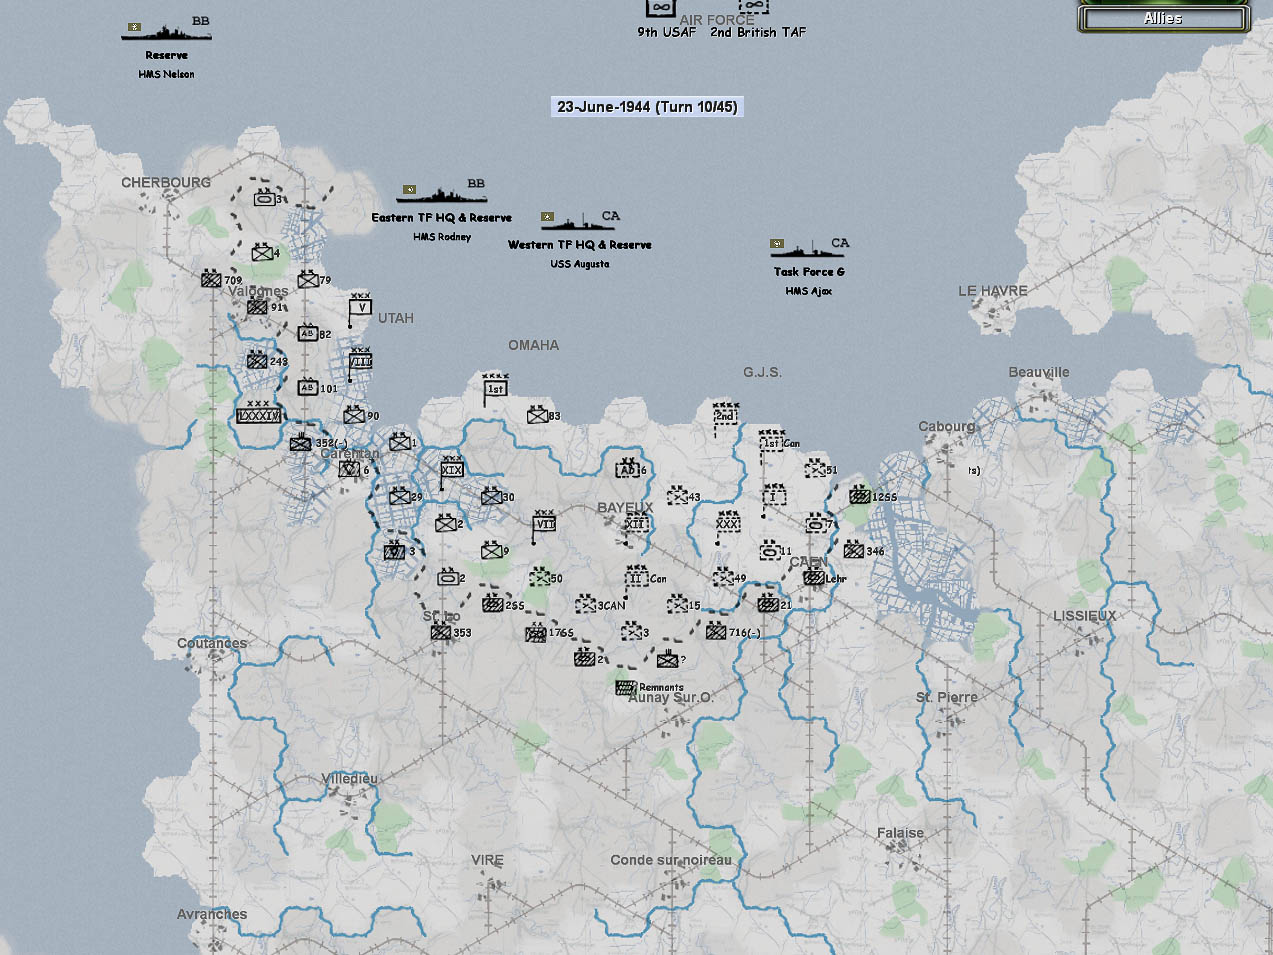The image size is (1273, 955).
Task: Click the CHERBOURG city label
Action: [x=166, y=182]
